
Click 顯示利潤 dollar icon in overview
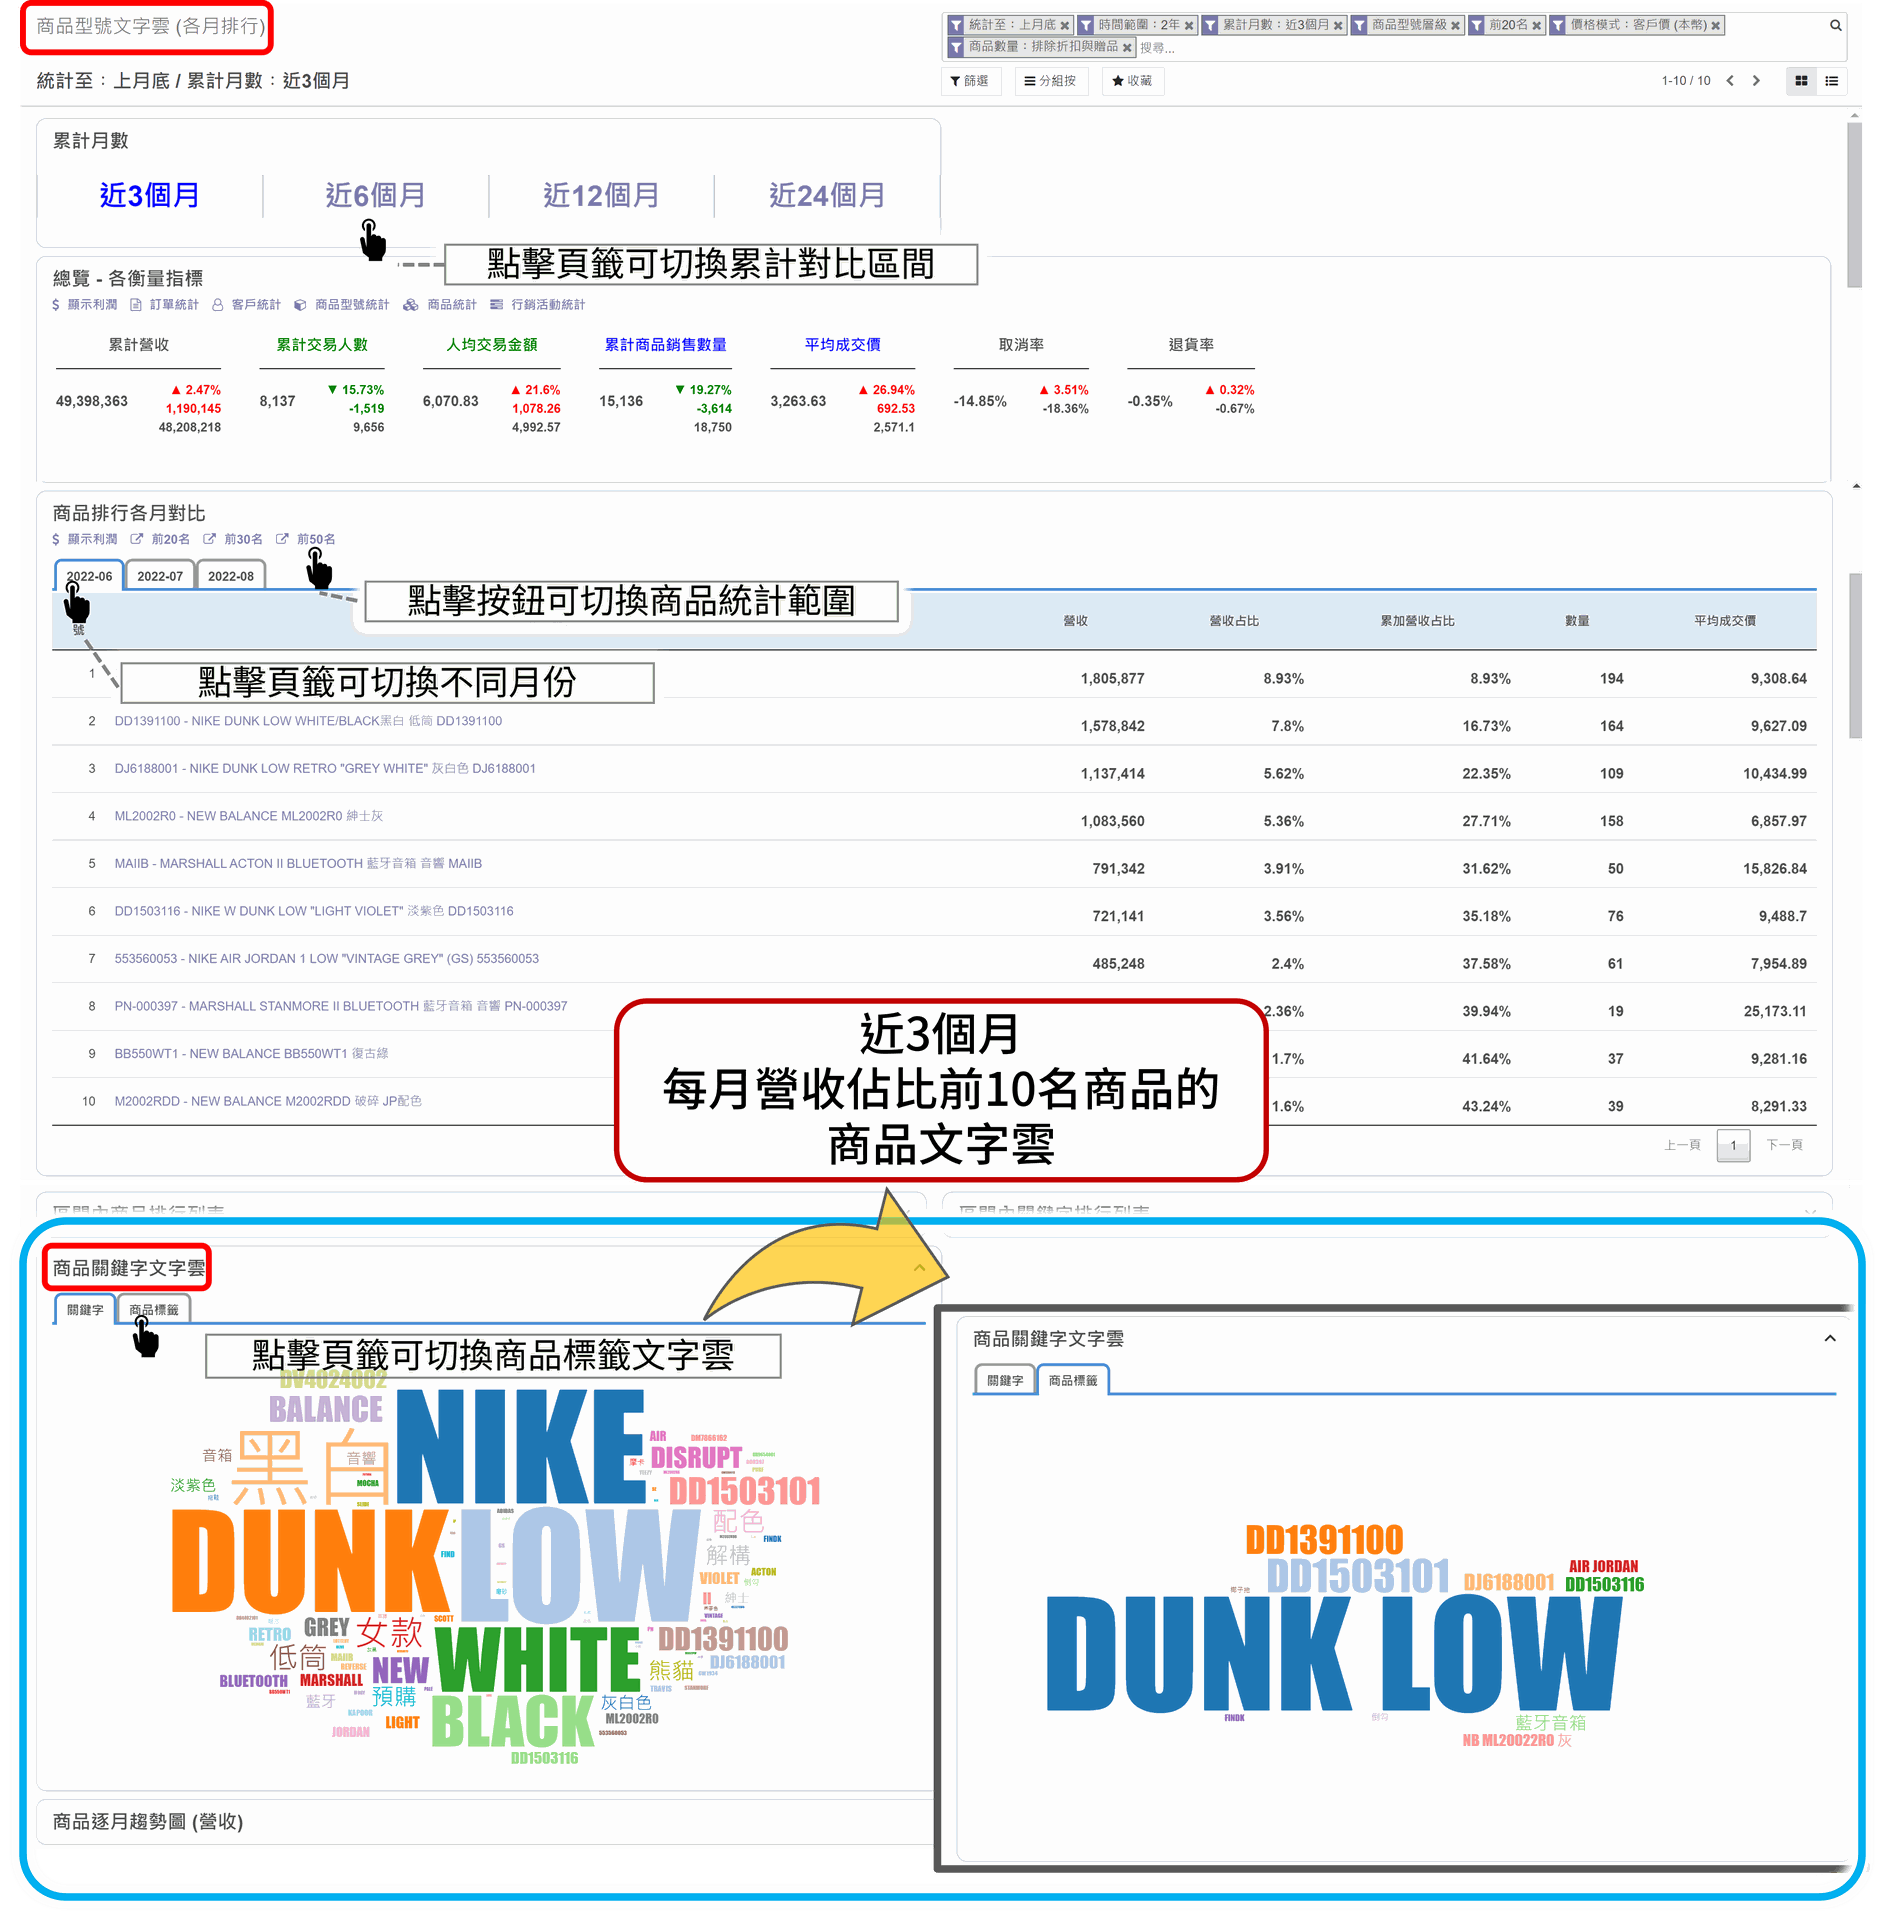pos(56,305)
